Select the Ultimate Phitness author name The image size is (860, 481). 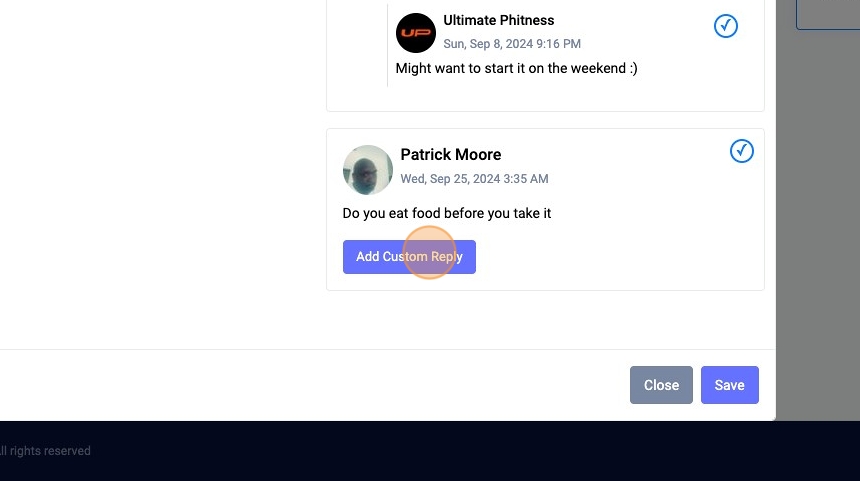pyautogui.click(x=499, y=20)
